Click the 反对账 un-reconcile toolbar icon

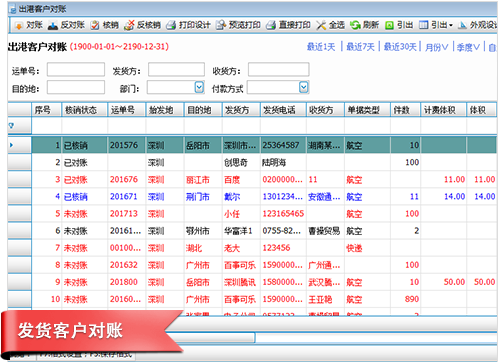53,25
